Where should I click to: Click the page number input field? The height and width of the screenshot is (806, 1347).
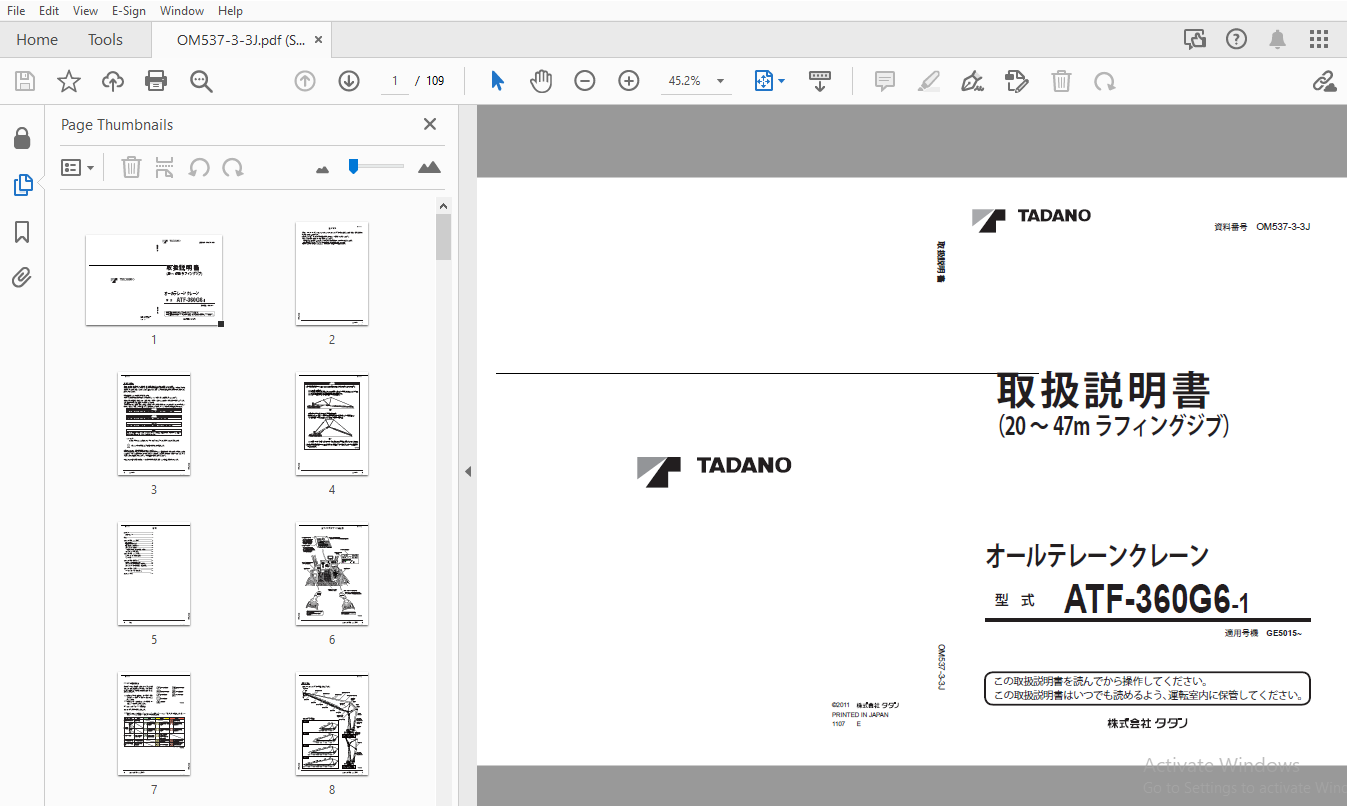click(396, 81)
